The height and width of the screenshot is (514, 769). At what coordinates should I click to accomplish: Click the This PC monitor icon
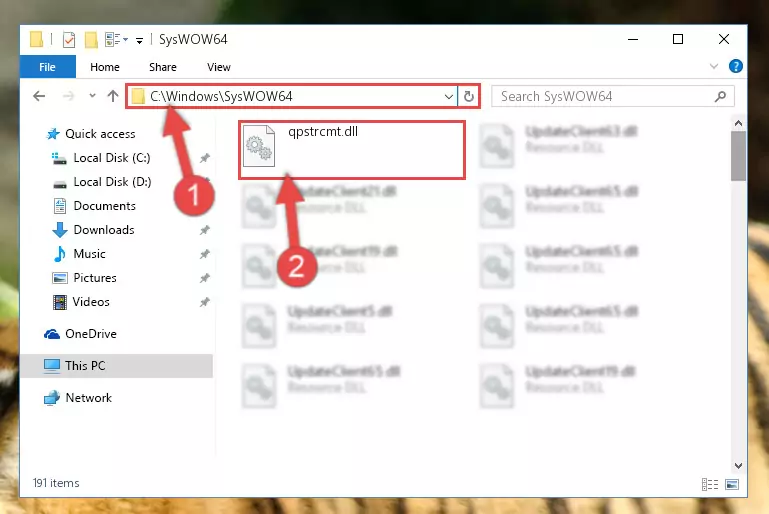click(x=52, y=366)
